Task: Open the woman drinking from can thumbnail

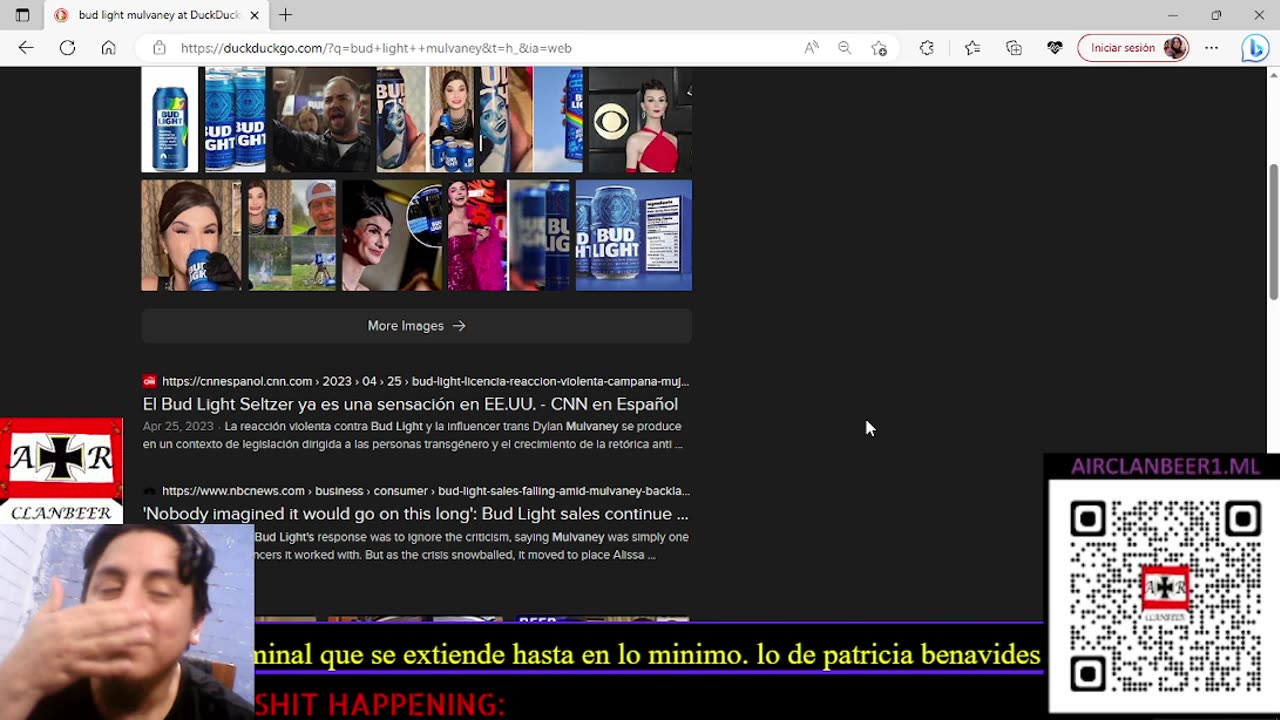Action: tap(191, 235)
